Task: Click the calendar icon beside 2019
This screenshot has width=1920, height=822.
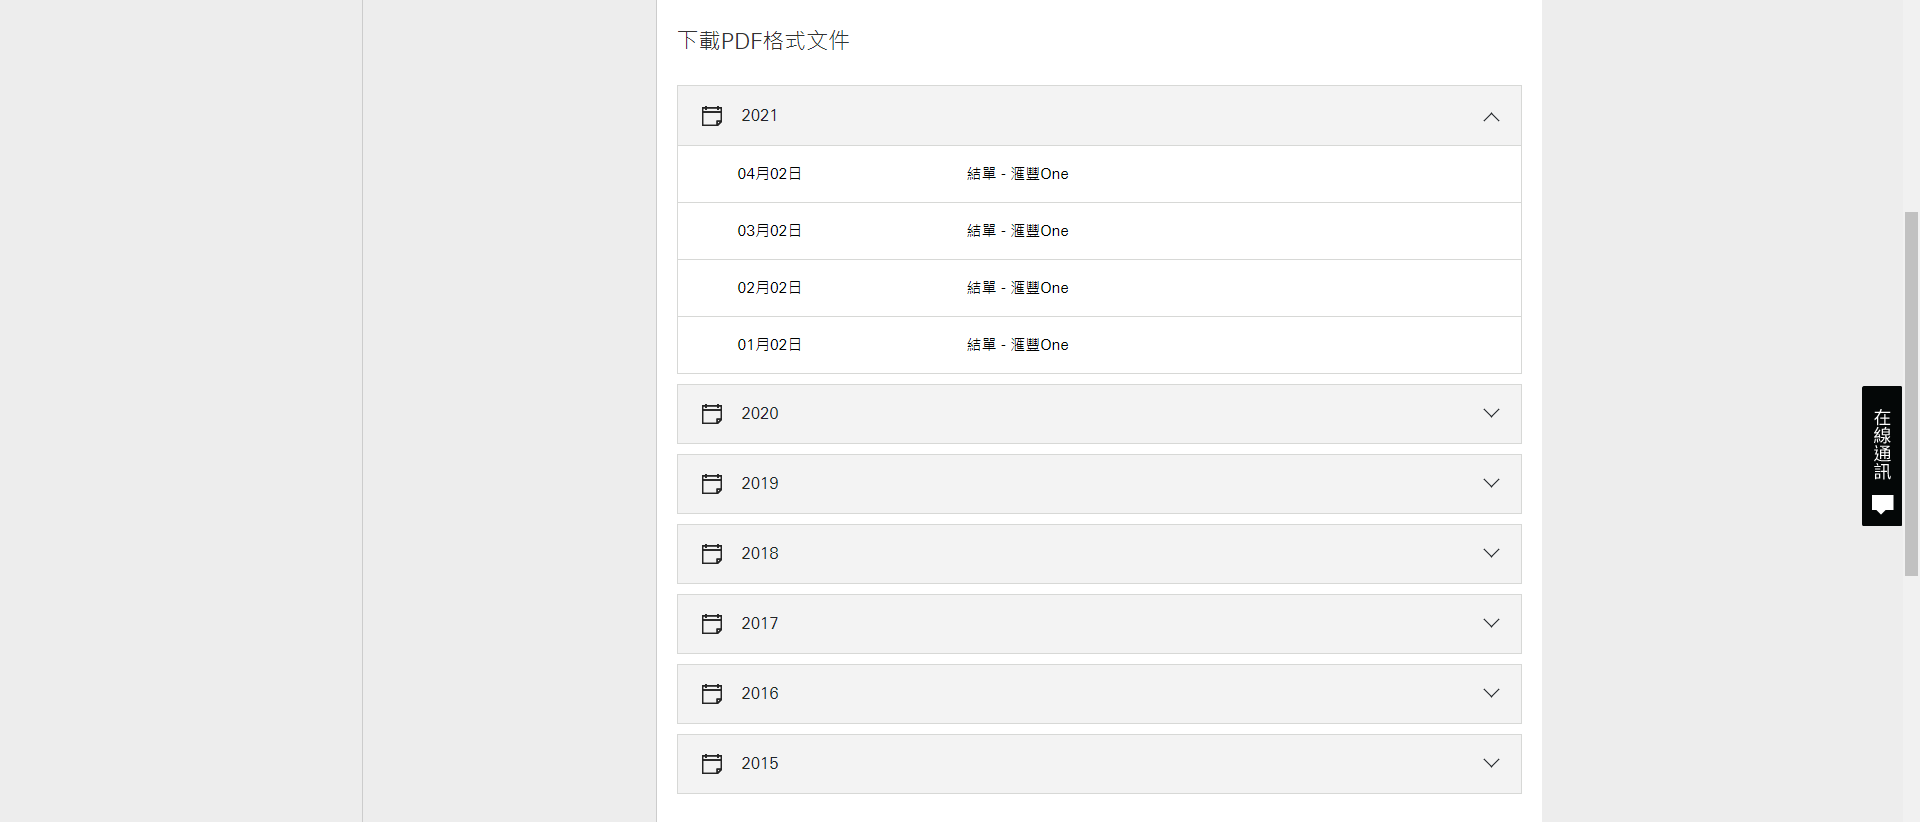Action: tap(712, 484)
